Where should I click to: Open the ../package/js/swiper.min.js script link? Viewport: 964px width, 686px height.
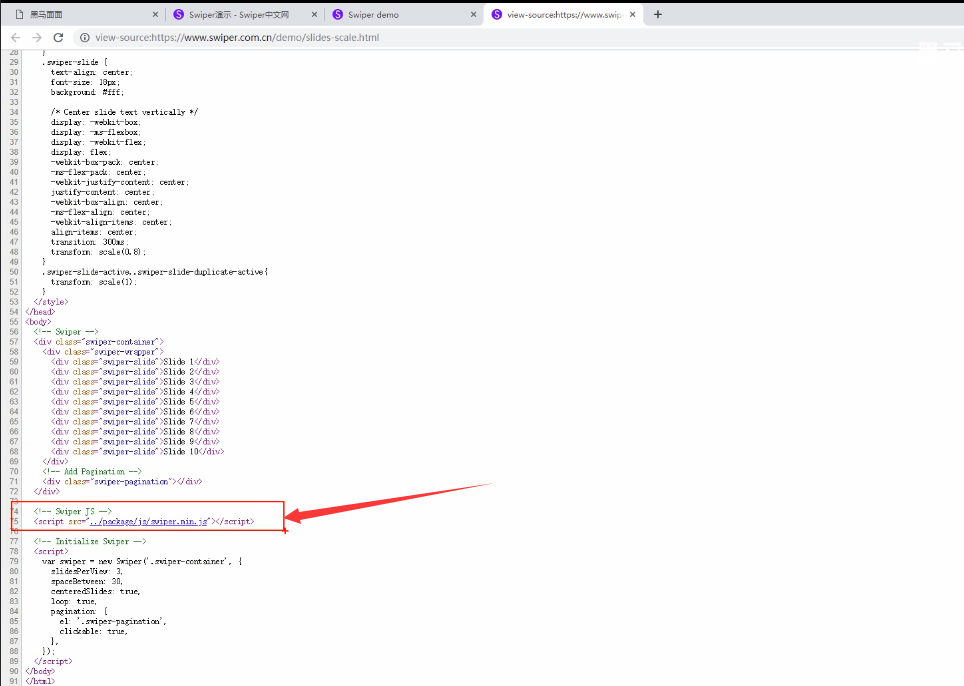pos(148,521)
